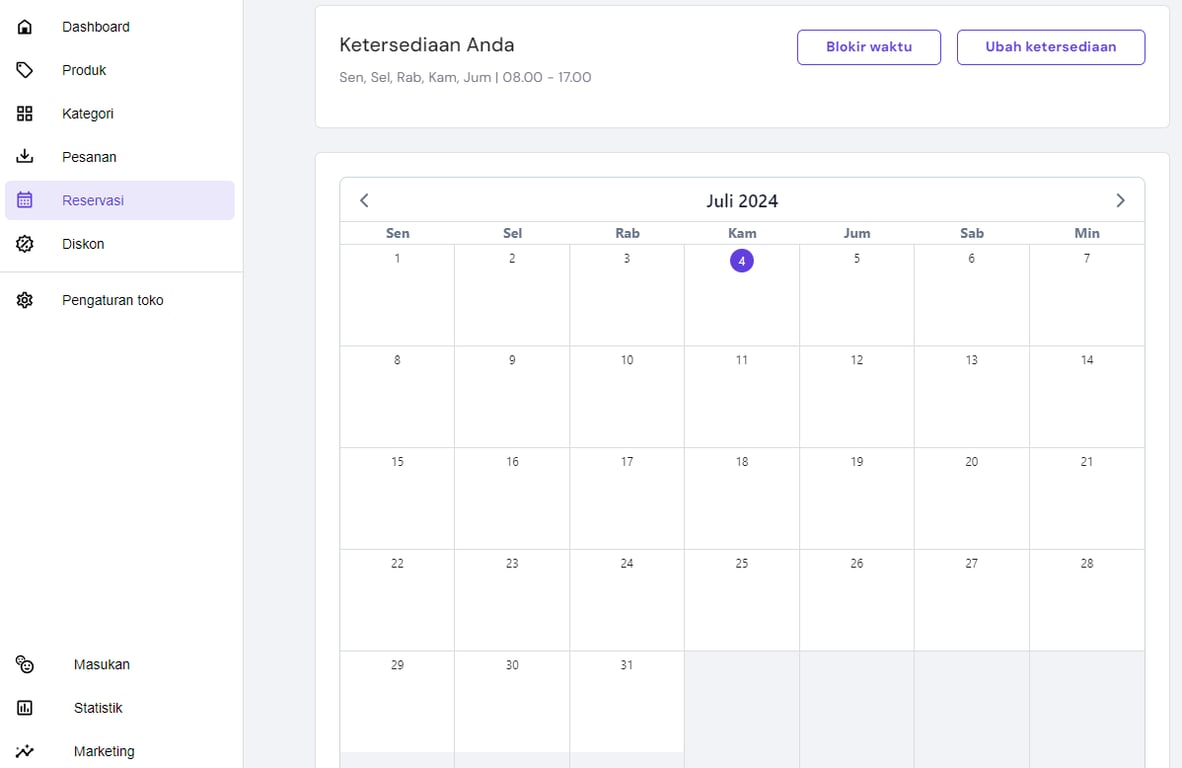Click the Reservasi calendar icon
Image resolution: width=1182 pixels, height=768 pixels.
coord(25,200)
